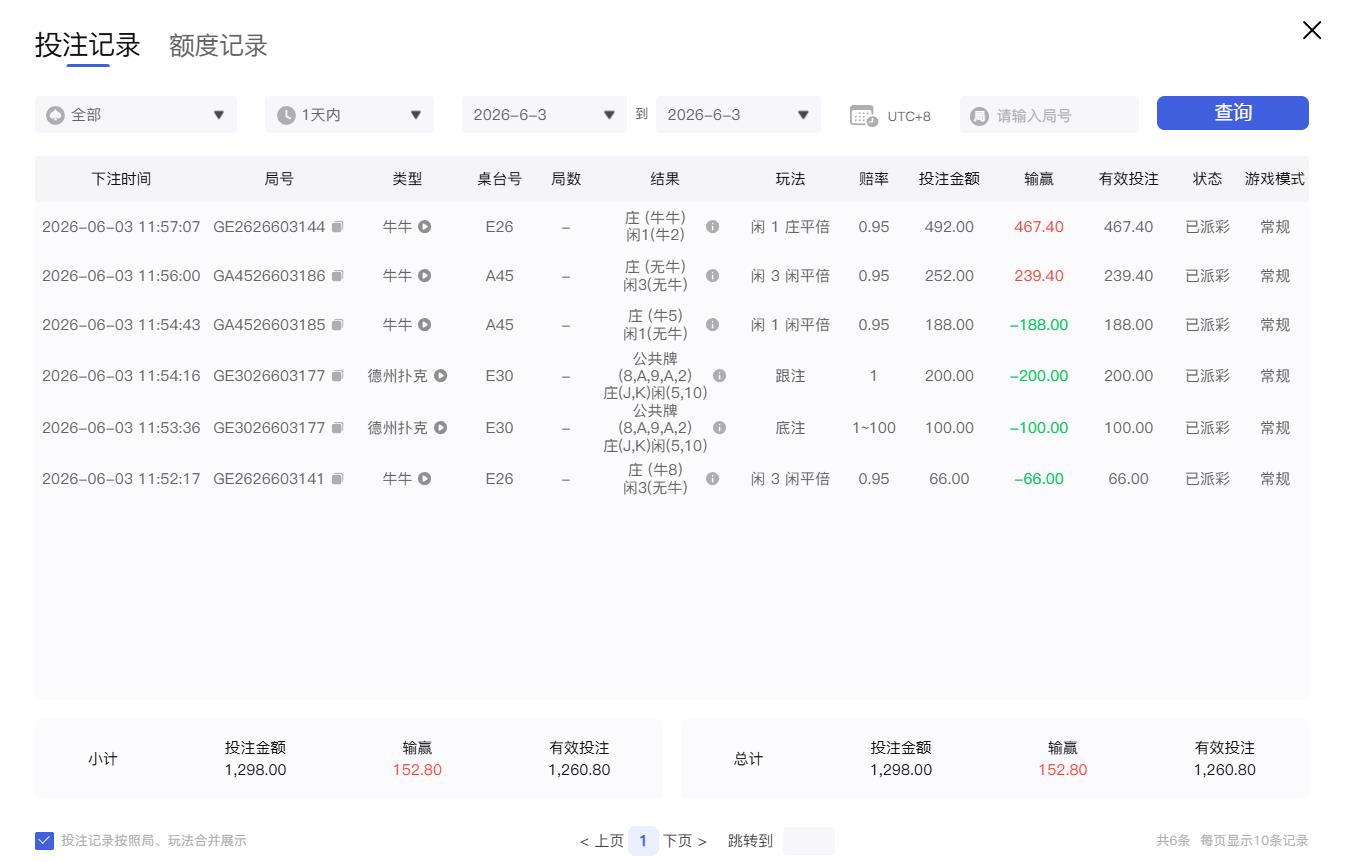The height and width of the screenshot is (862, 1354).
Task: Go to previous page 上页
Action: tap(602, 841)
